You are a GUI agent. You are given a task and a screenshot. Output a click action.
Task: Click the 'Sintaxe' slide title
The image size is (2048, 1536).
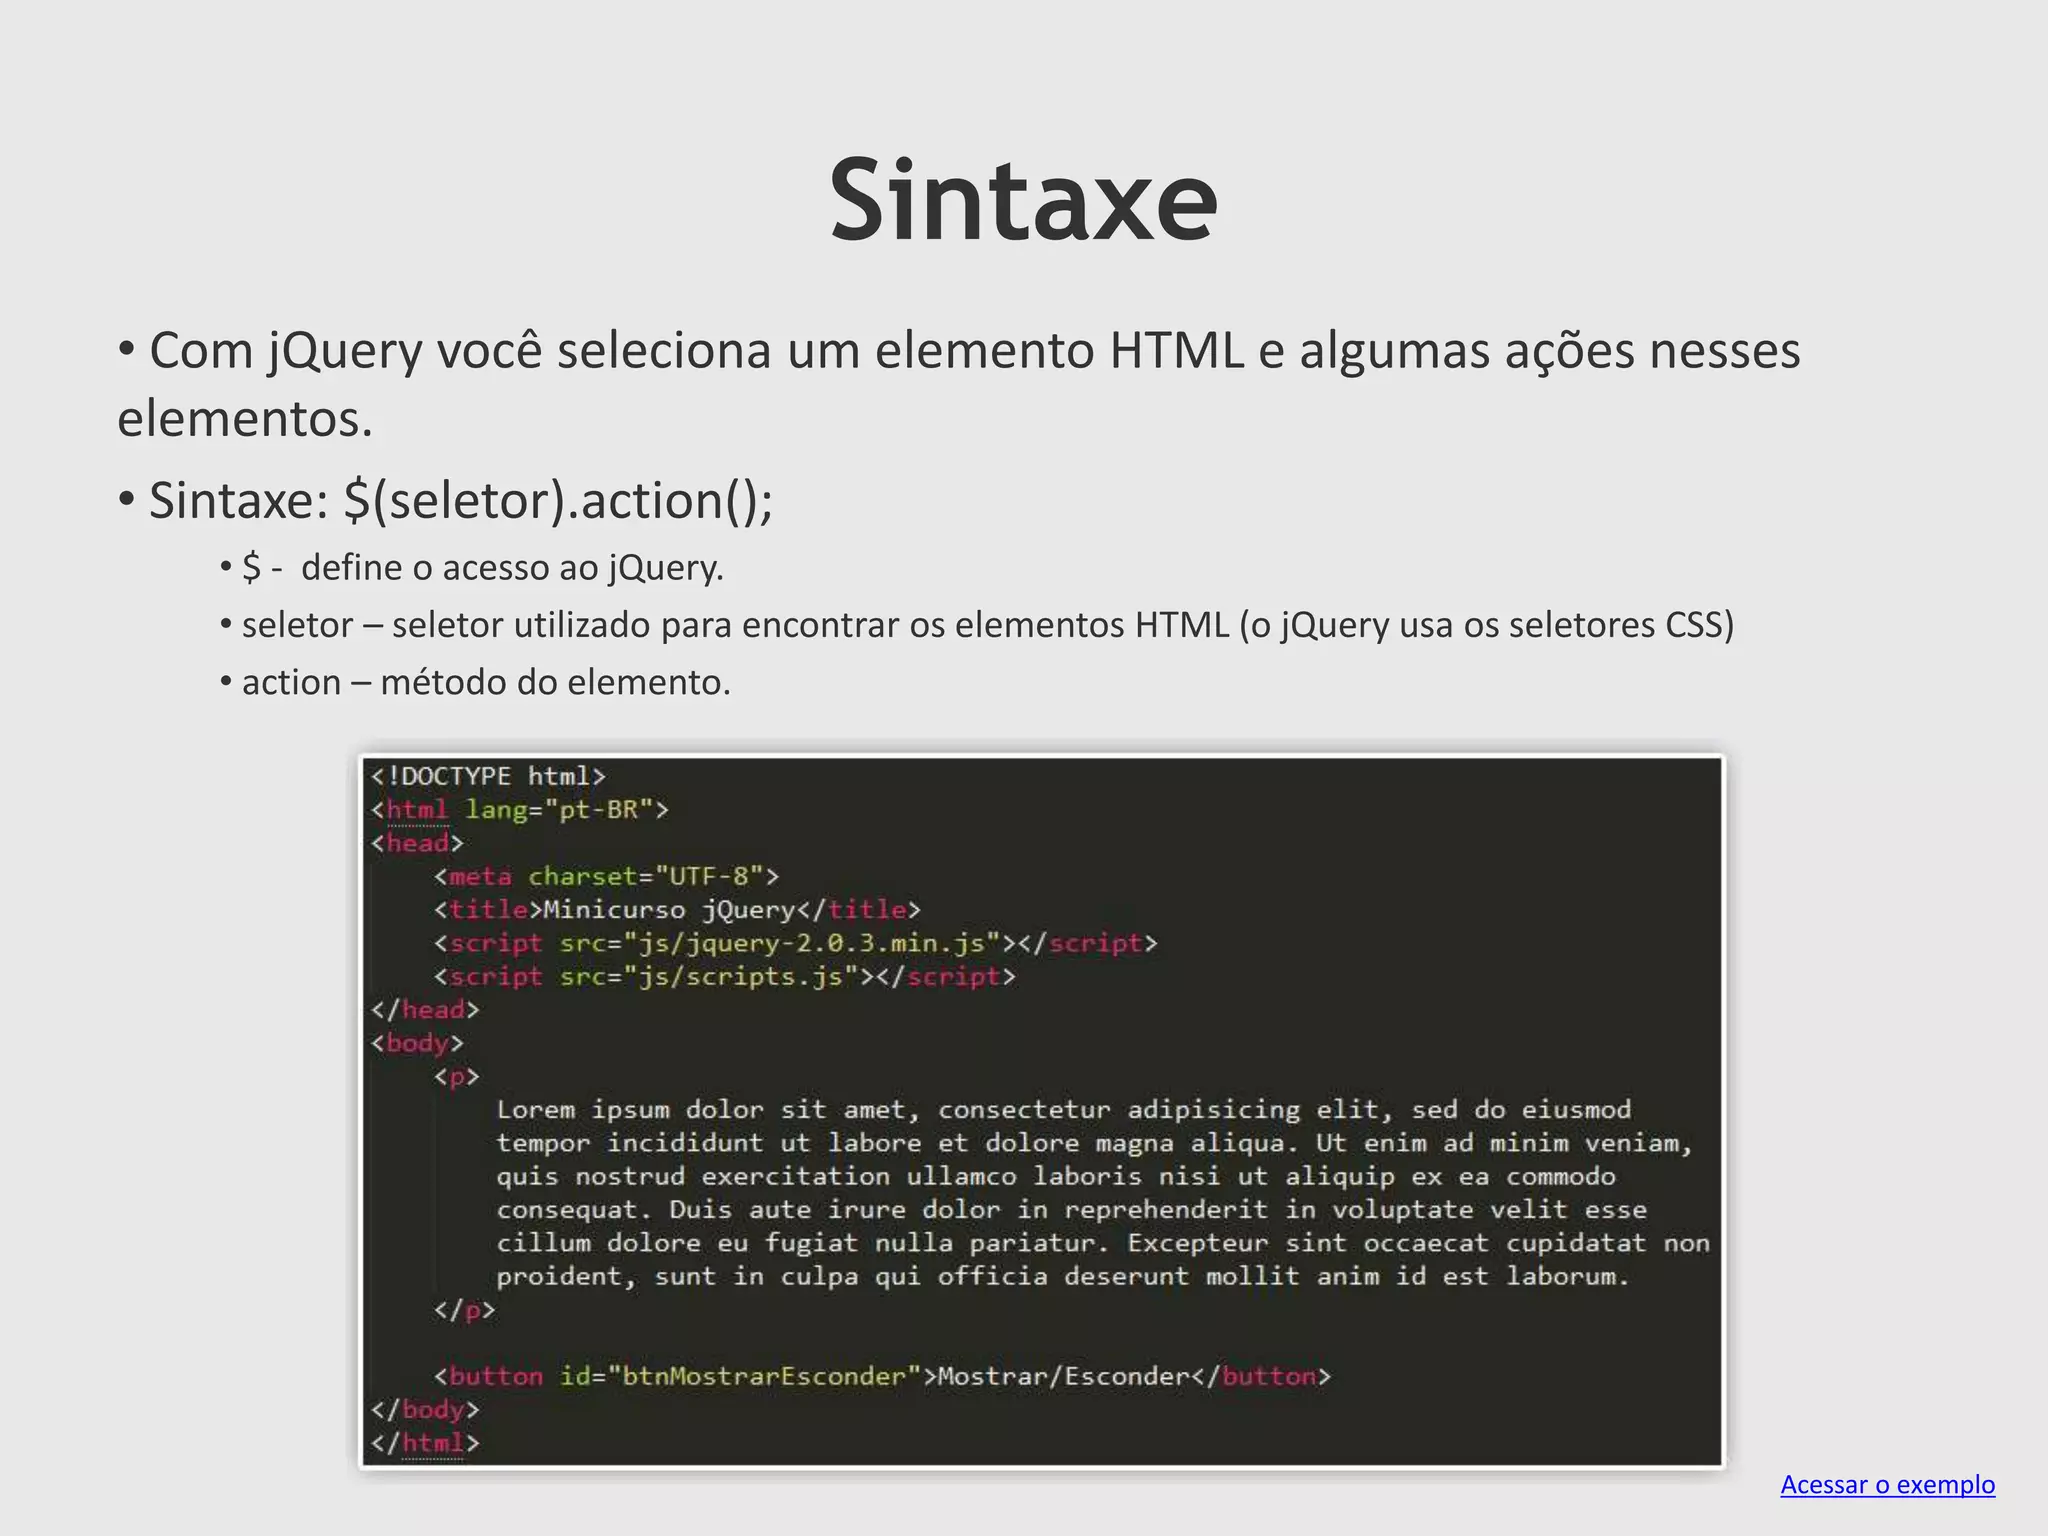1023,200
